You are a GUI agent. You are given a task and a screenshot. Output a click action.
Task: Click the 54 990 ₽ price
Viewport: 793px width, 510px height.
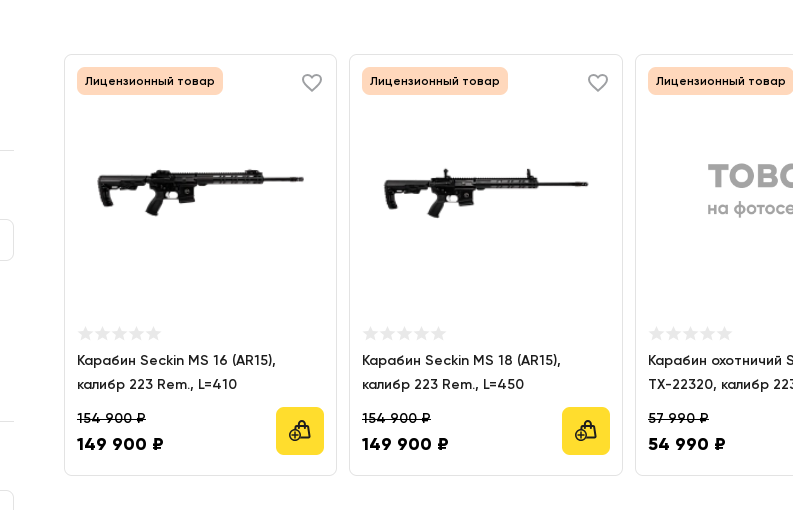(686, 444)
